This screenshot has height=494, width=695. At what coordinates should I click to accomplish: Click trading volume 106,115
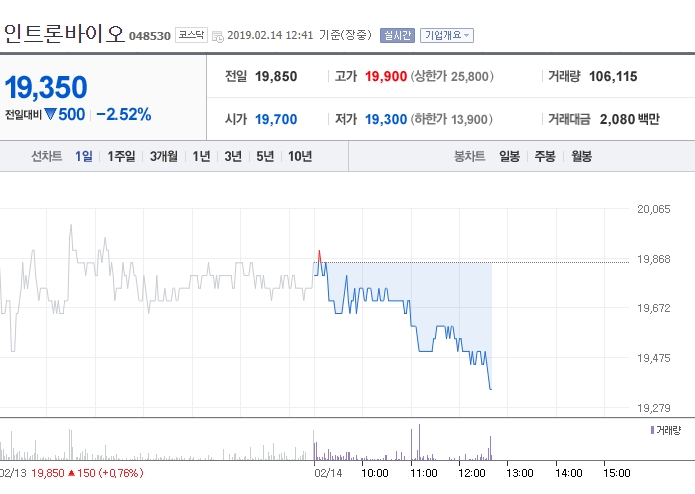[613, 77]
